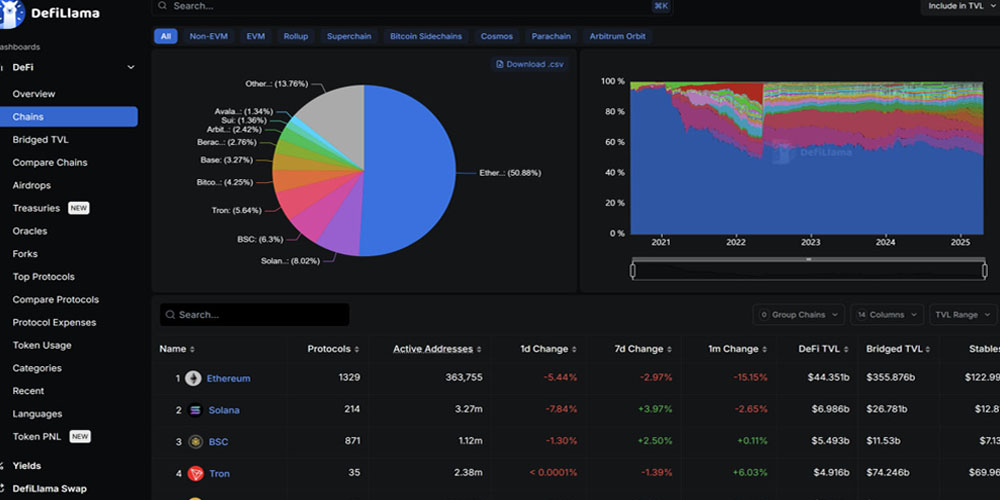The image size is (1000, 500).
Task: Toggle the Rollup category filter
Action: [296, 37]
